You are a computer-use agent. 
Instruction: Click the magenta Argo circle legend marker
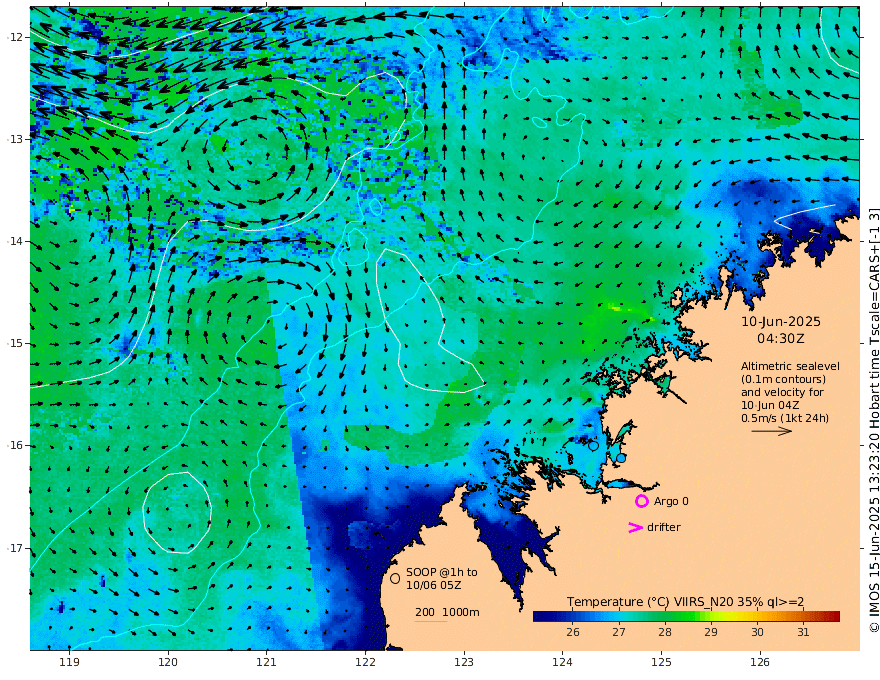(x=641, y=501)
